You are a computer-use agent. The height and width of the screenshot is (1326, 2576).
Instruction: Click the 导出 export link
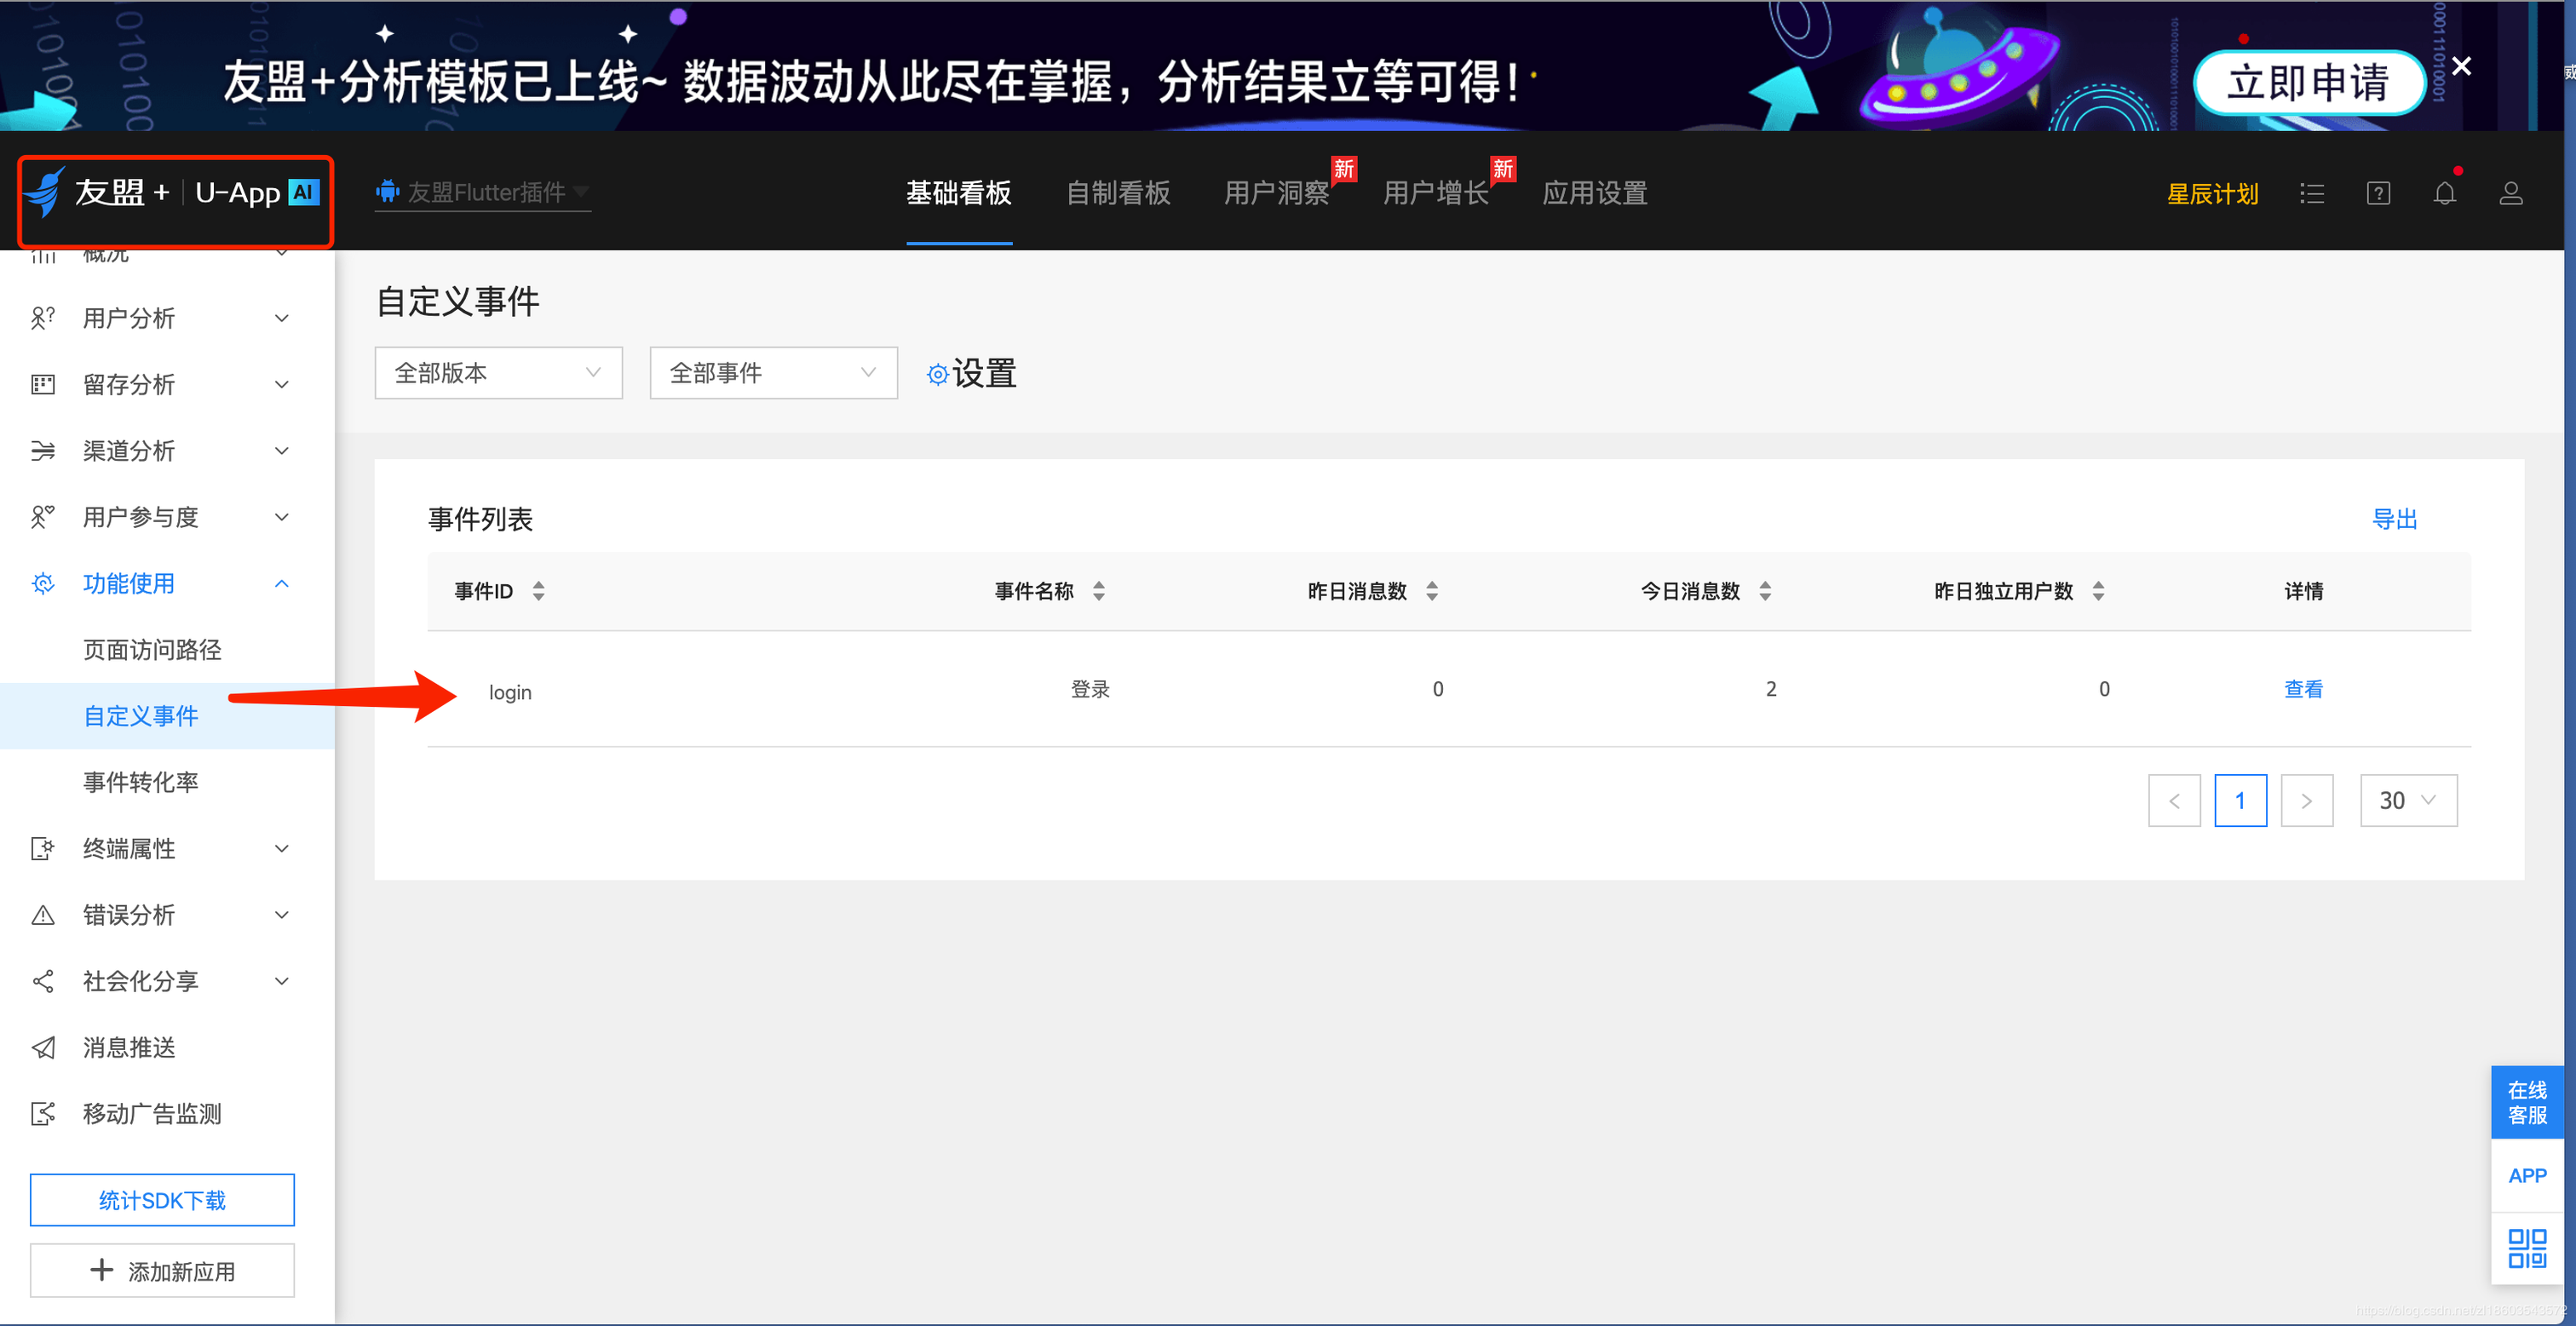click(2394, 519)
